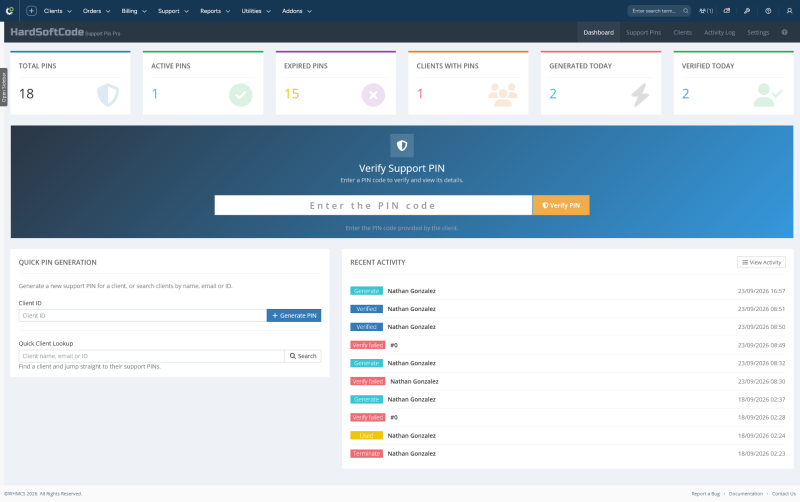800x502 pixels.
Task: Click Nathan Gonzalez in the 16:57 Generate row
Action: (411, 291)
